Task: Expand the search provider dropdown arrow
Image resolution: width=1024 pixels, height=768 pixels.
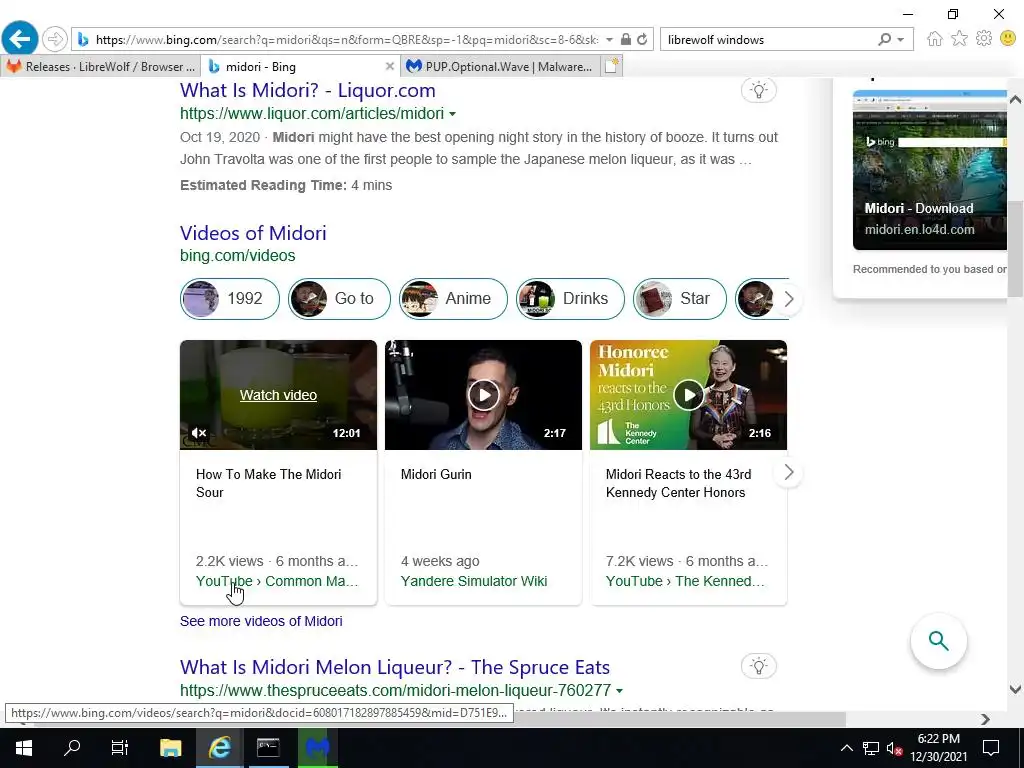Action: coord(901,39)
